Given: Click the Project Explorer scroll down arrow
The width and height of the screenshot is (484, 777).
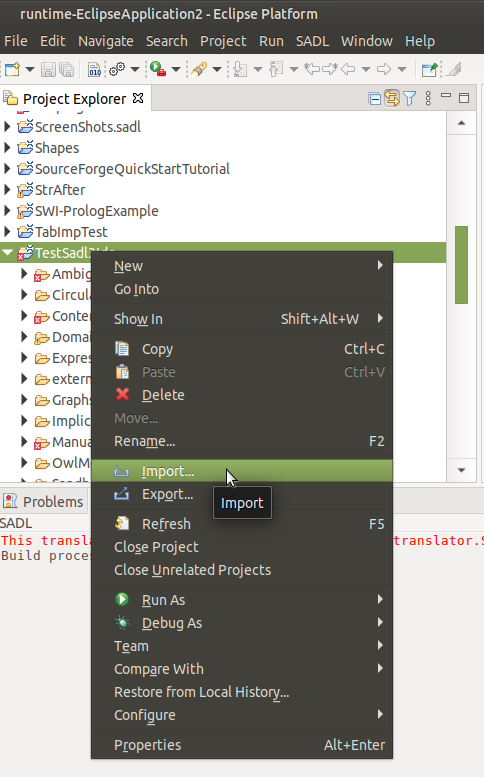Looking at the screenshot, I should click(x=461, y=470).
